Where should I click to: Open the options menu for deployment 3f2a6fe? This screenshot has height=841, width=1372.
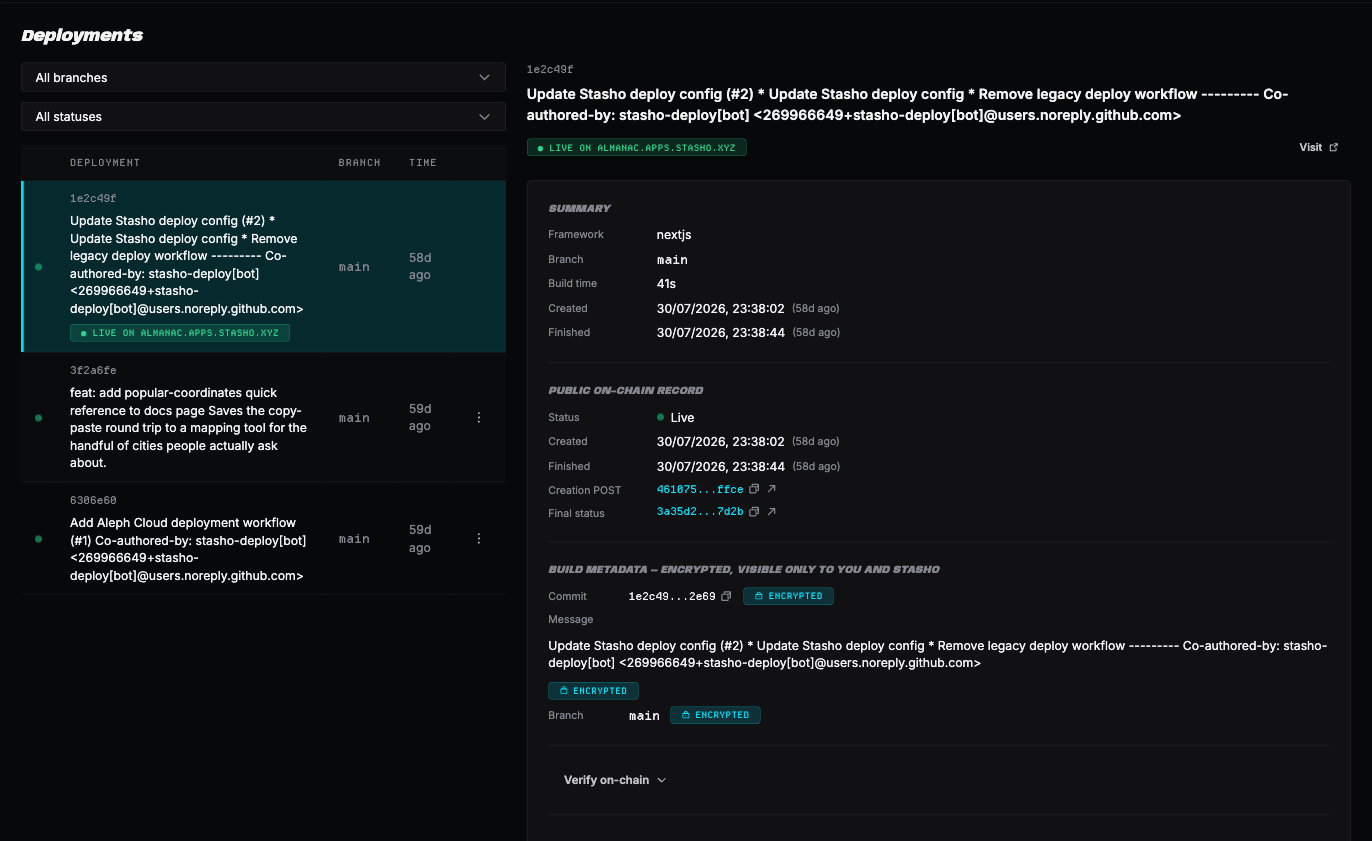pyautogui.click(x=479, y=417)
